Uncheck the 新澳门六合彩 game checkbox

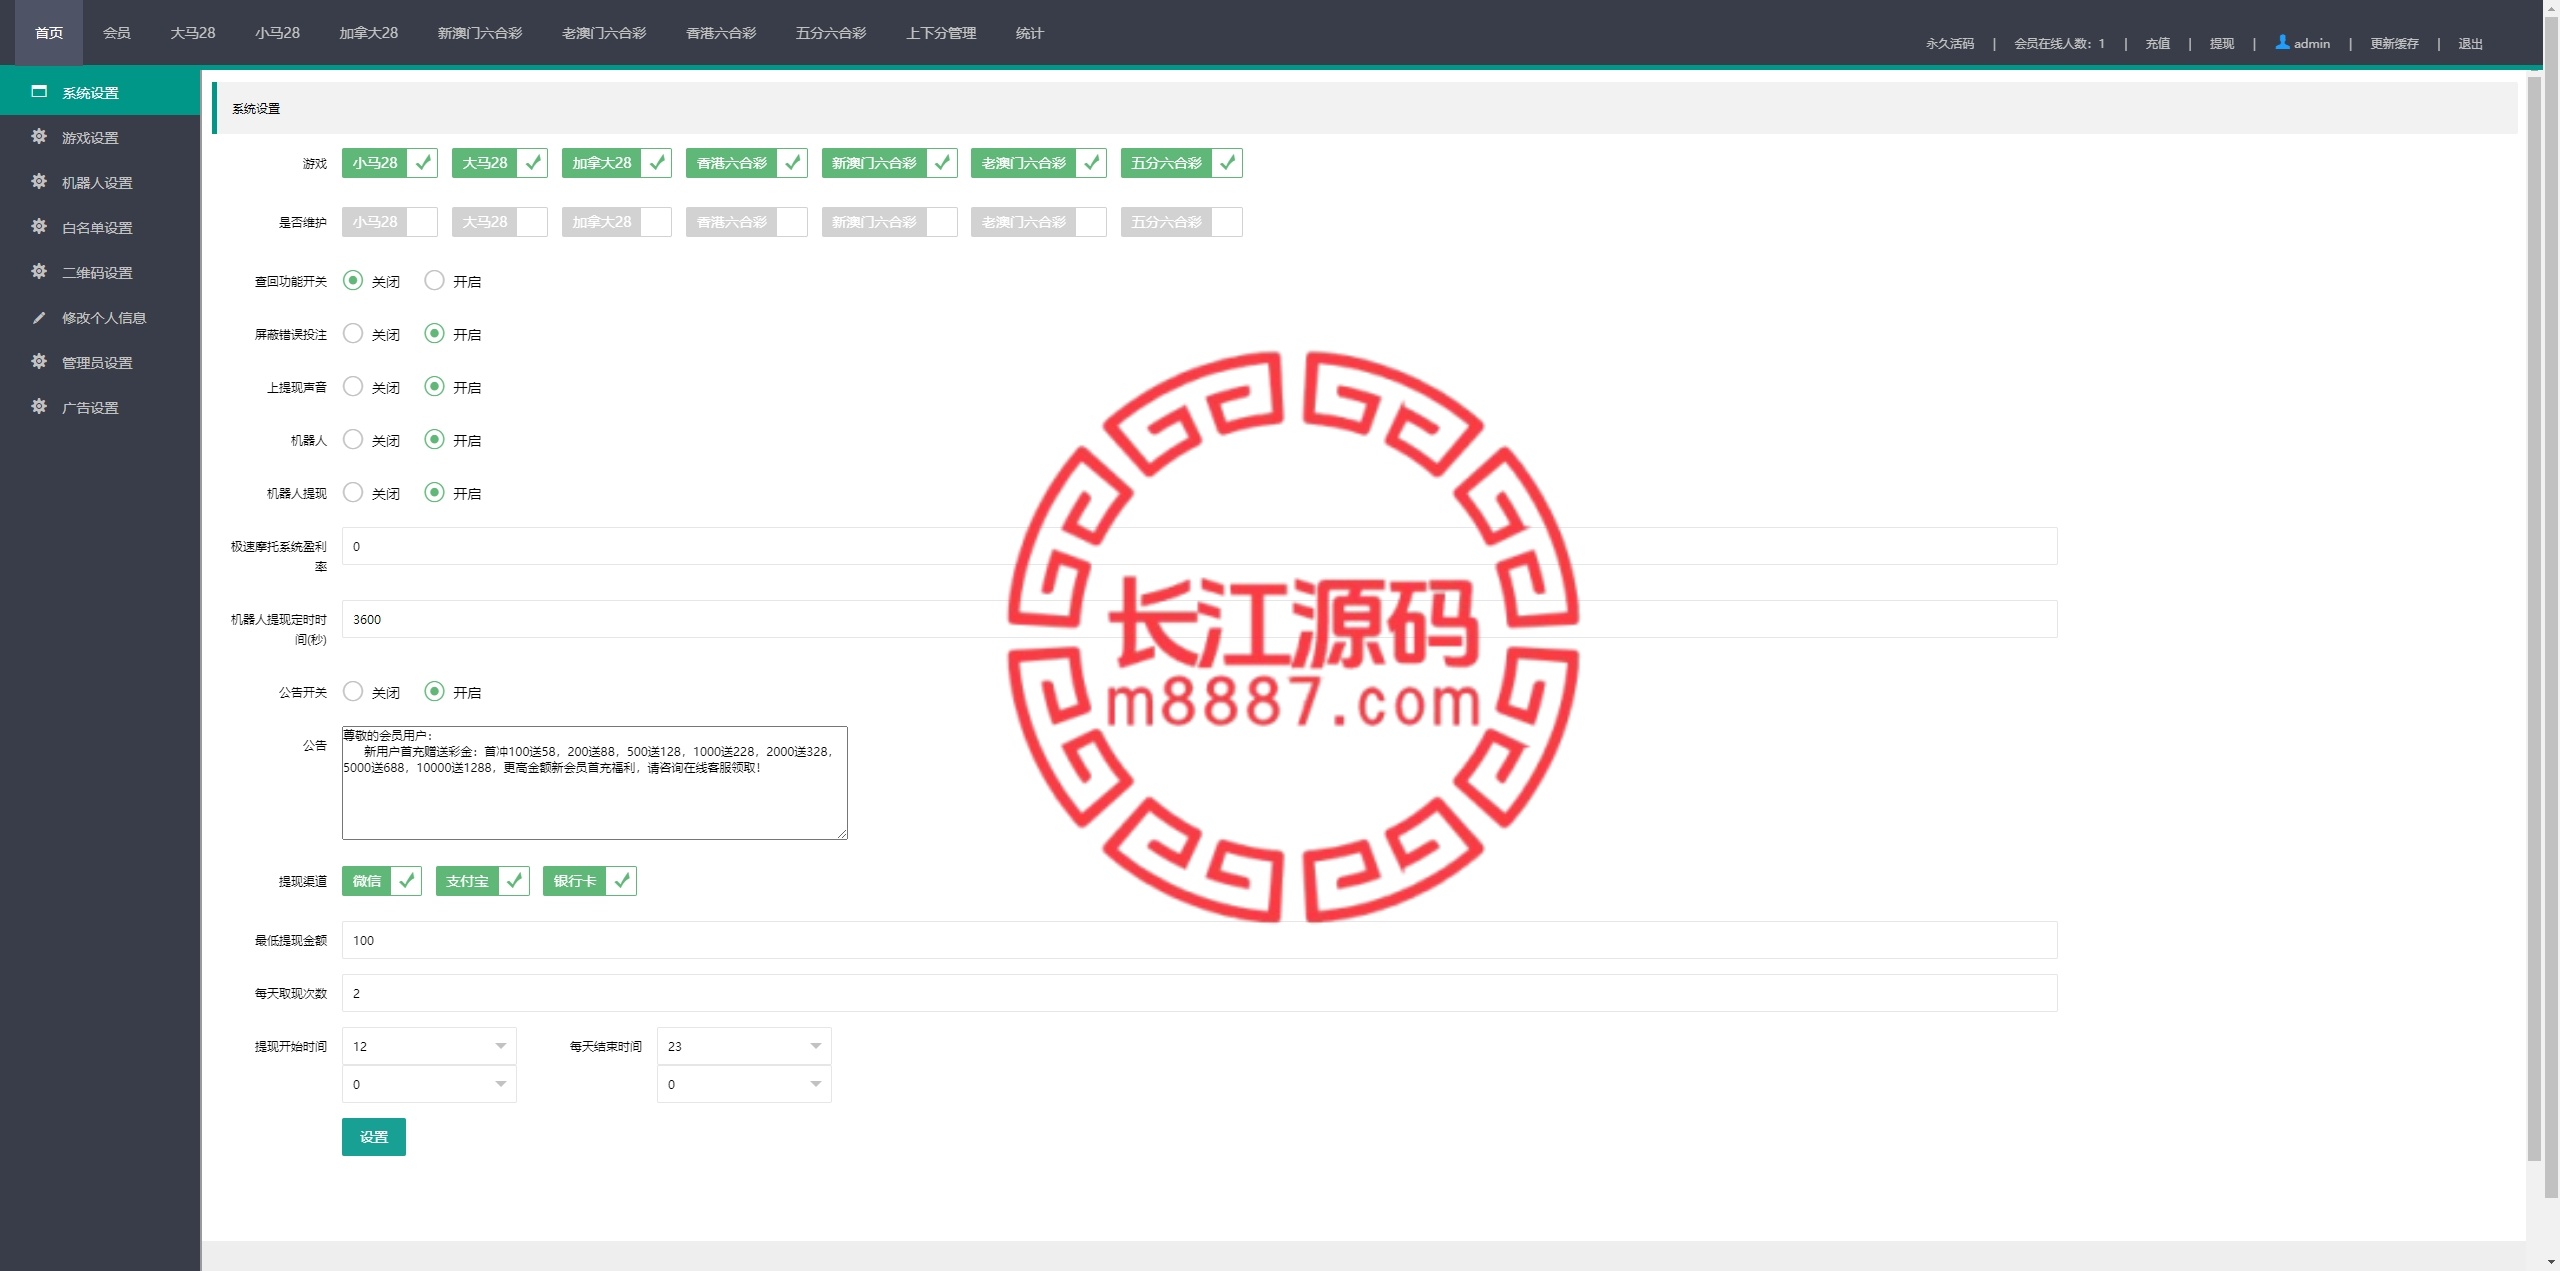click(889, 163)
